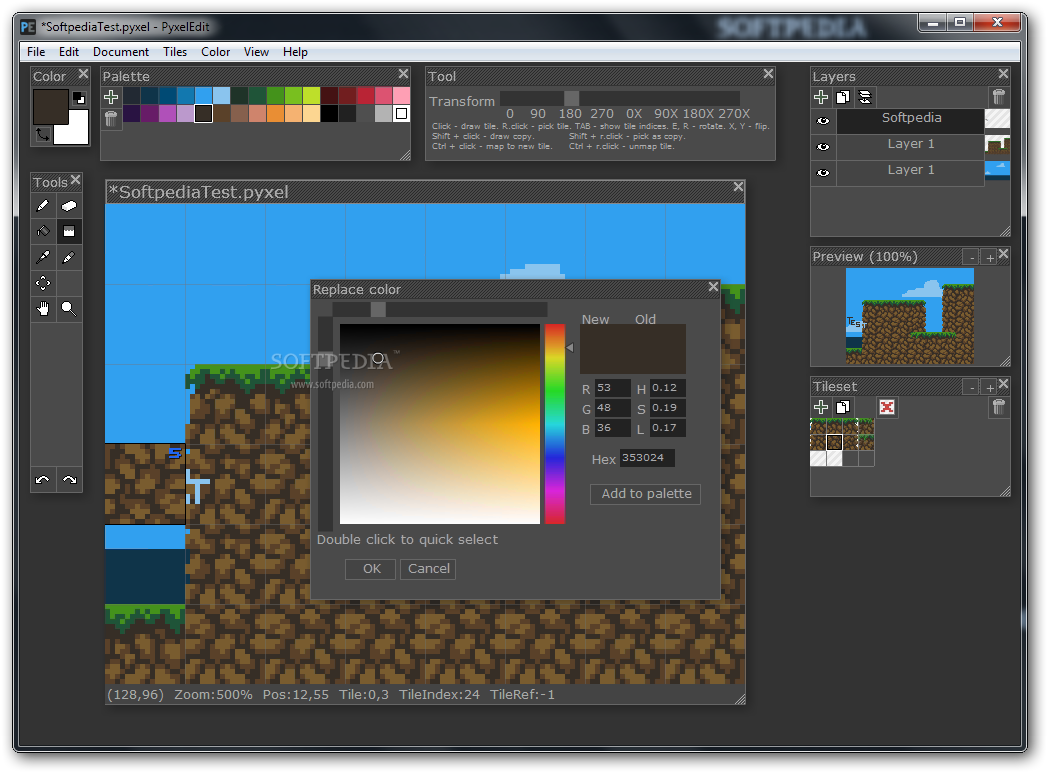Click the R value field
This screenshot has width=1048, height=773.
(x=612, y=388)
